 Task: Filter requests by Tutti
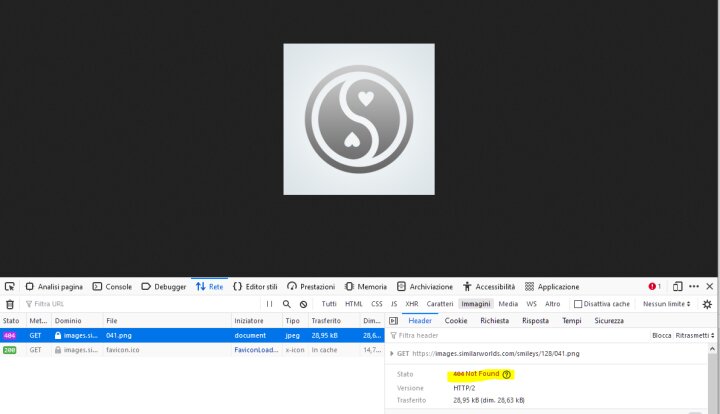point(329,304)
